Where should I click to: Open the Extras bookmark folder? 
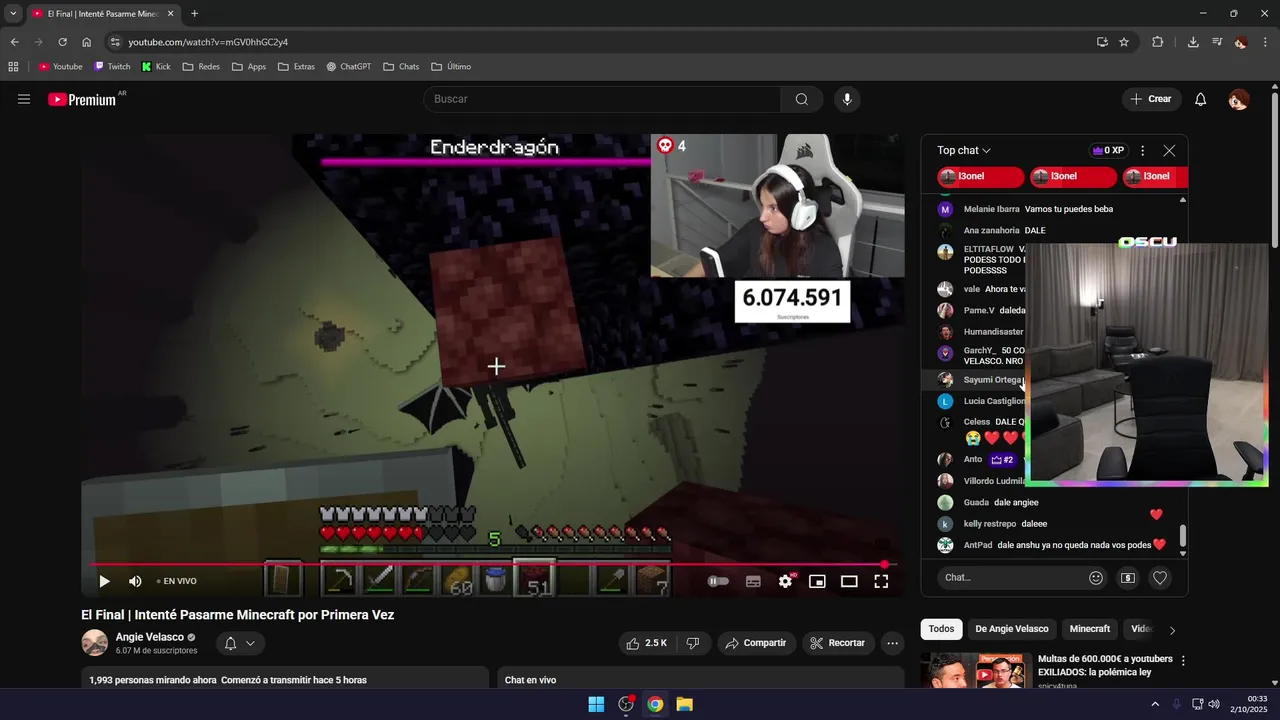tap(296, 67)
